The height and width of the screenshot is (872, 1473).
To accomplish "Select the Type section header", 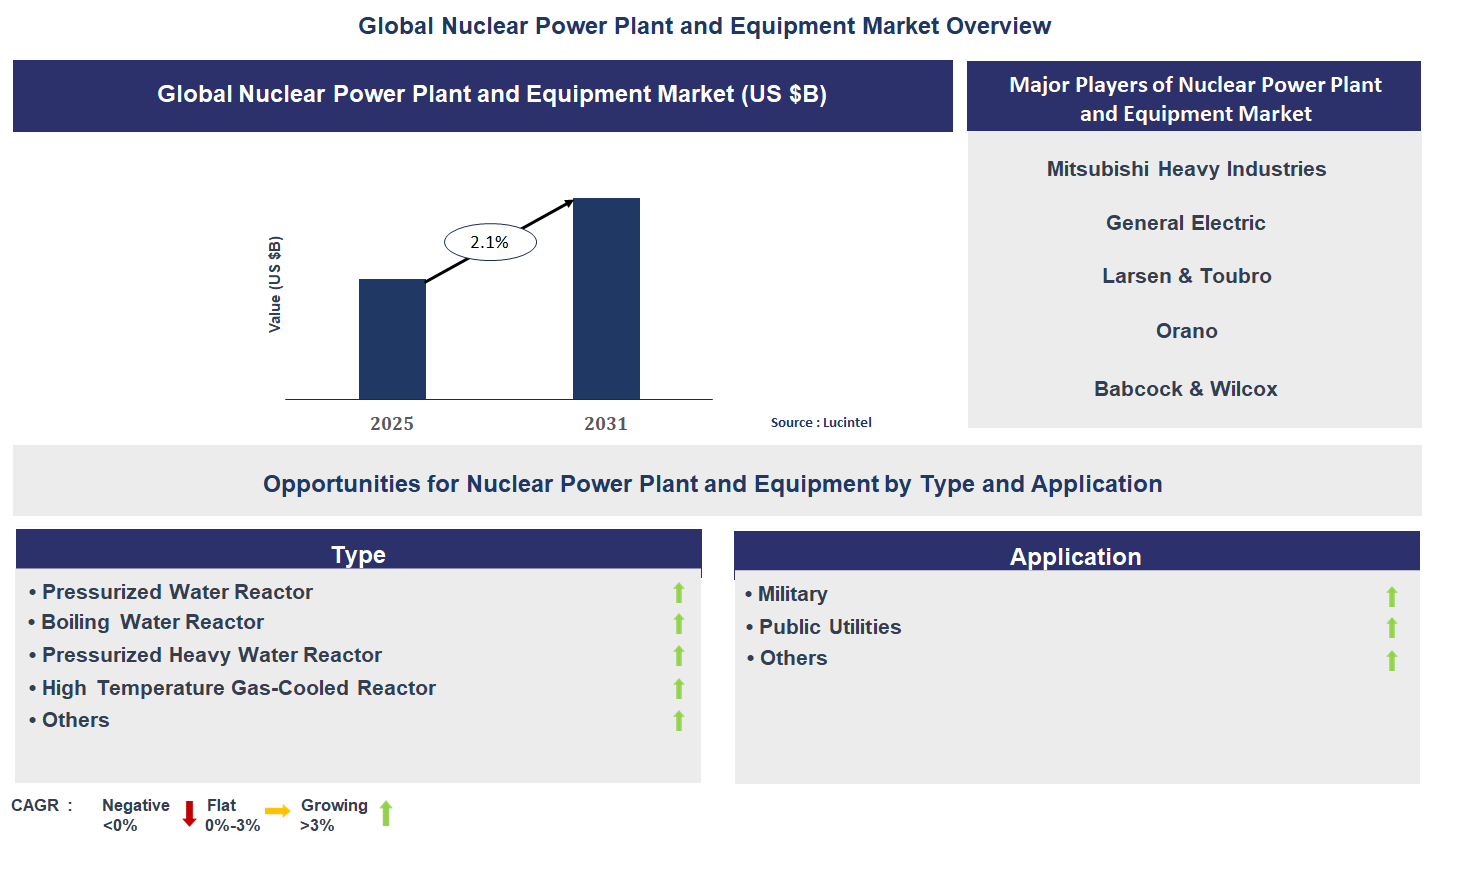I will [358, 554].
